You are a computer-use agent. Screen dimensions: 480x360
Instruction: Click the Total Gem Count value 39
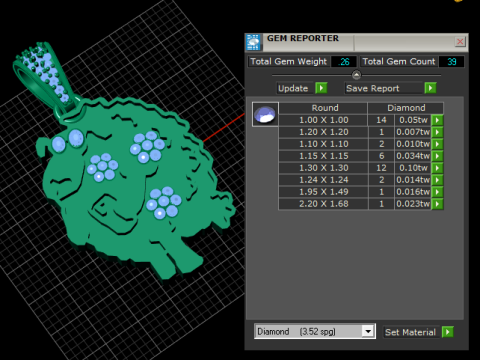[452, 62]
